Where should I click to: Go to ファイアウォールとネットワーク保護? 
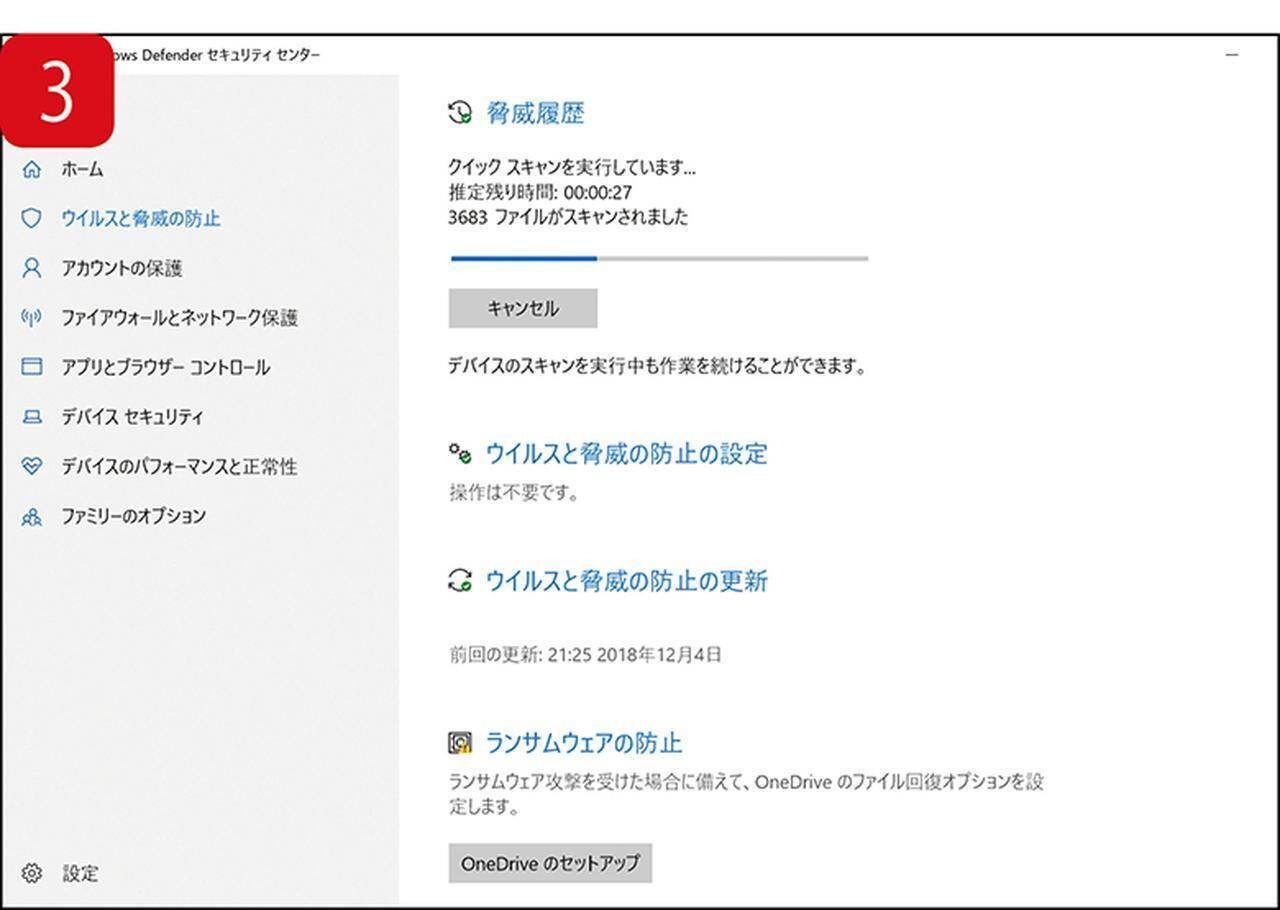click(180, 318)
